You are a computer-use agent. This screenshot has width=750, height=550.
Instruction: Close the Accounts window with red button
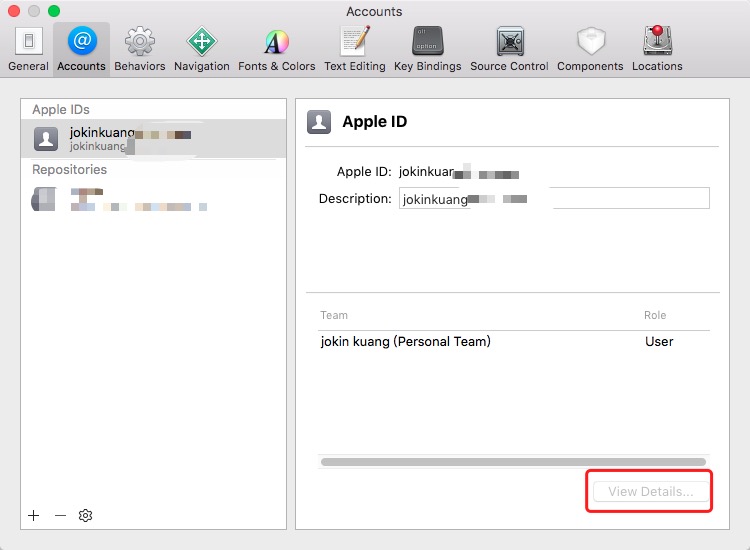point(14,11)
